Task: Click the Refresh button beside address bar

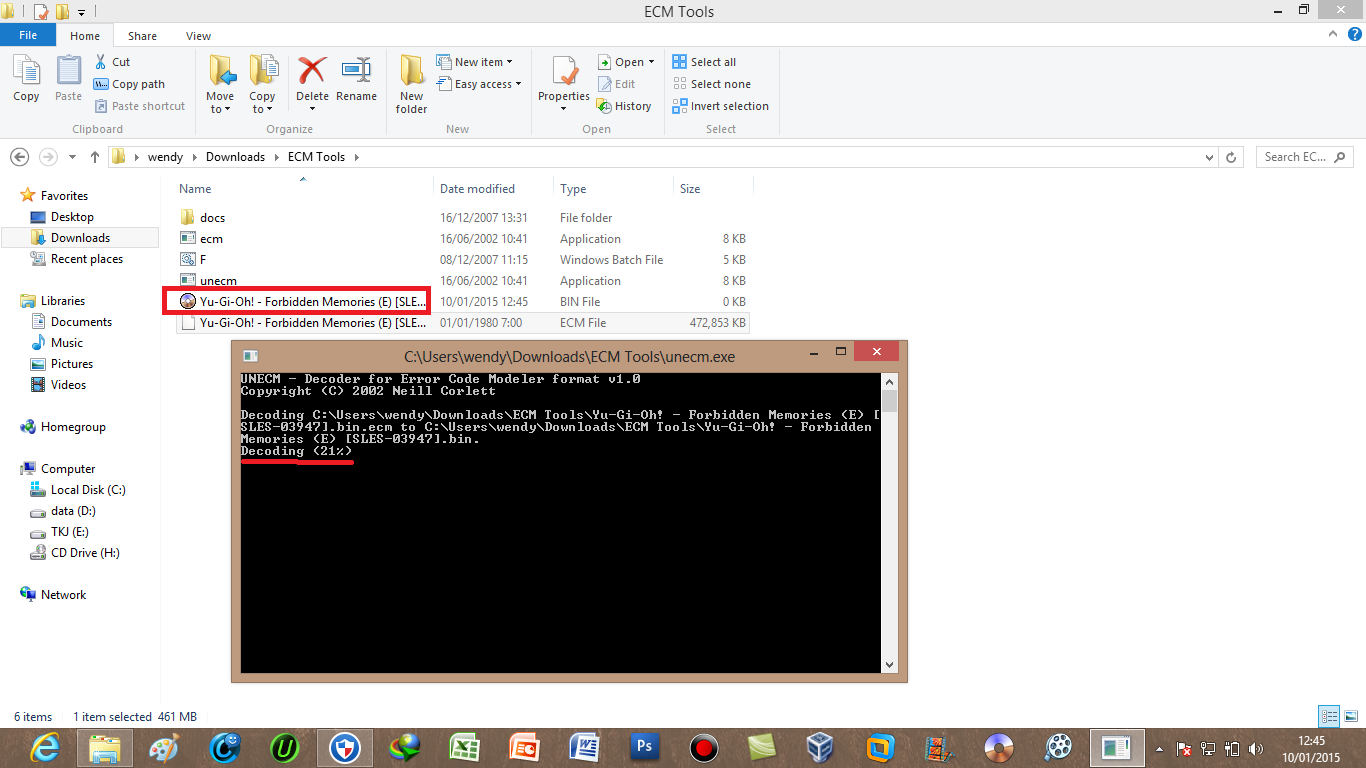Action: tap(1232, 157)
